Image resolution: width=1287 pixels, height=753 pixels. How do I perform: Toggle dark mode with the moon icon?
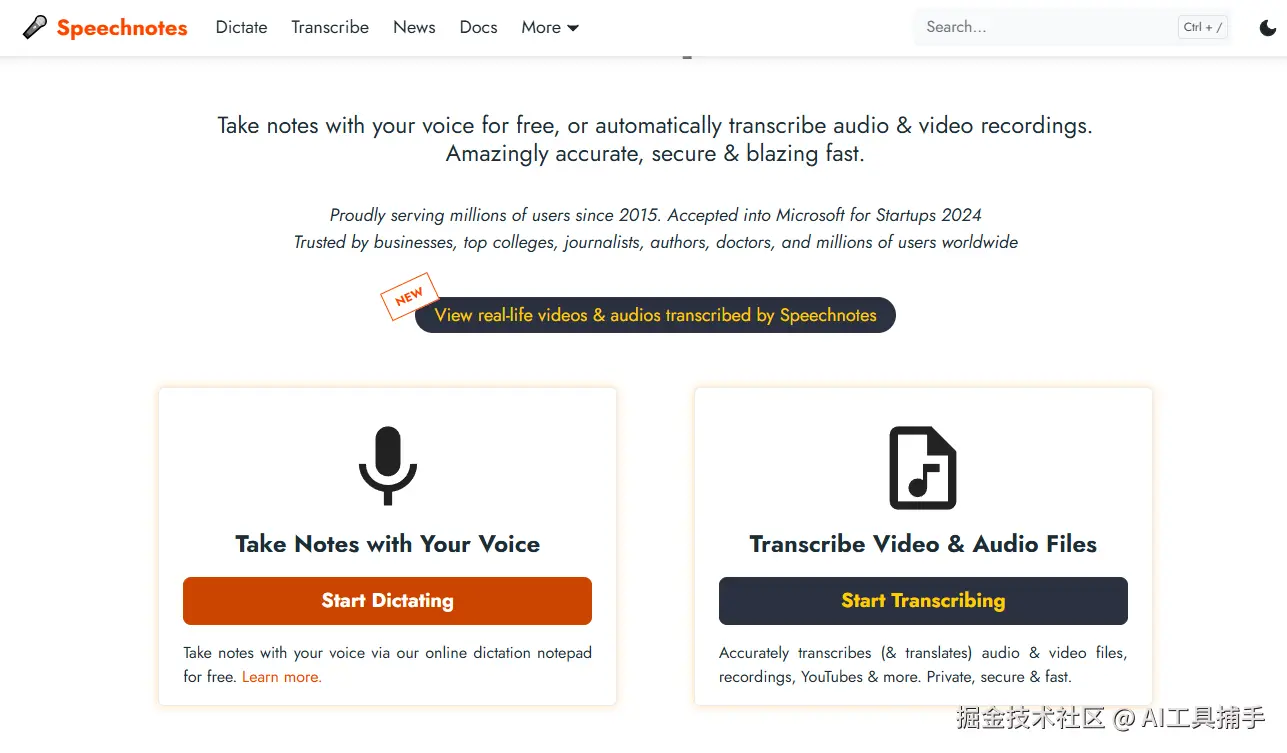[x=1267, y=28]
